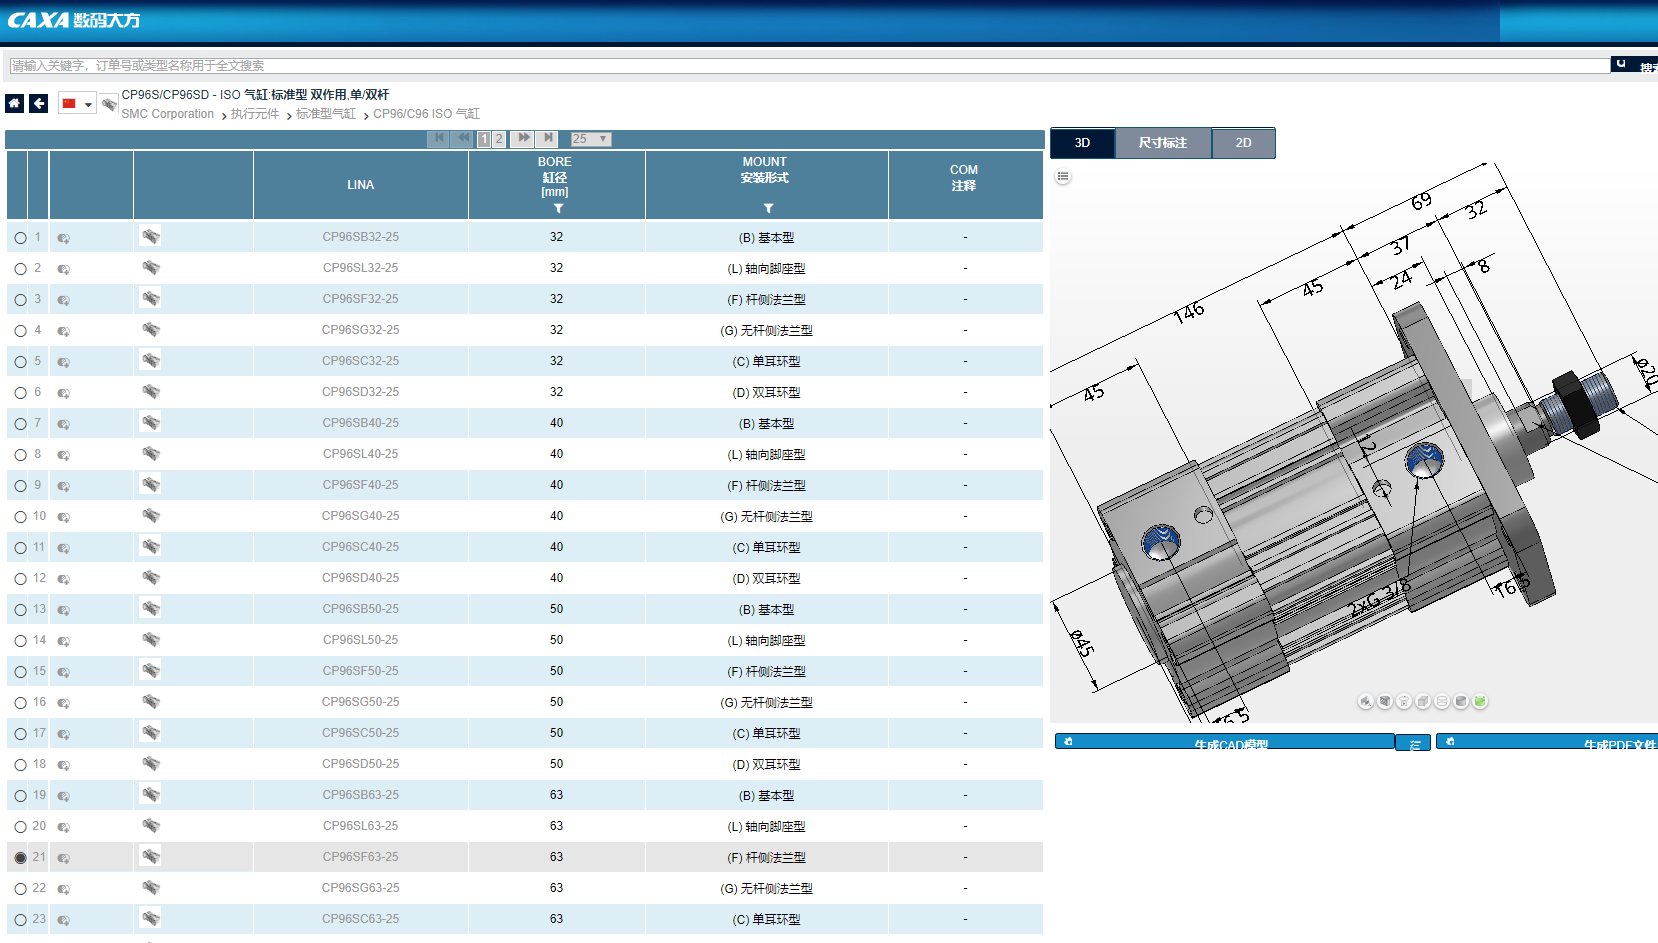The image size is (1658, 943).
Task: Go to the next page arrow
Action: (523, 138)
